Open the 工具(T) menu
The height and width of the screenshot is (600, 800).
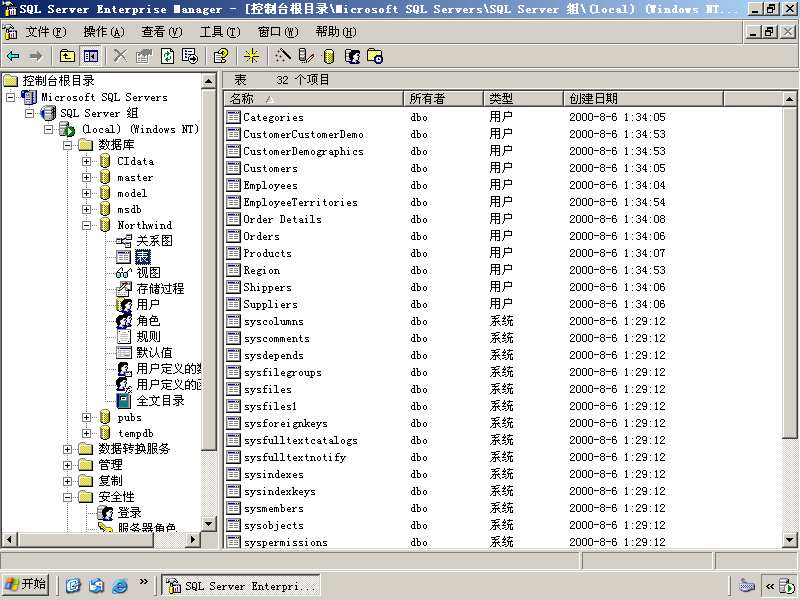[x=220, y=32]
